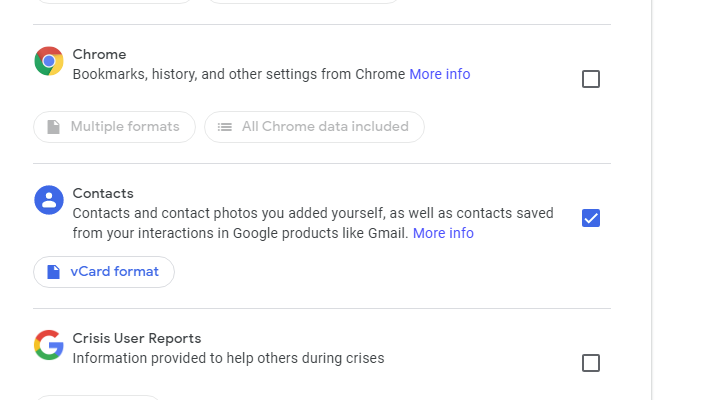Click the list icon in All Chrome data

point(224,127)
